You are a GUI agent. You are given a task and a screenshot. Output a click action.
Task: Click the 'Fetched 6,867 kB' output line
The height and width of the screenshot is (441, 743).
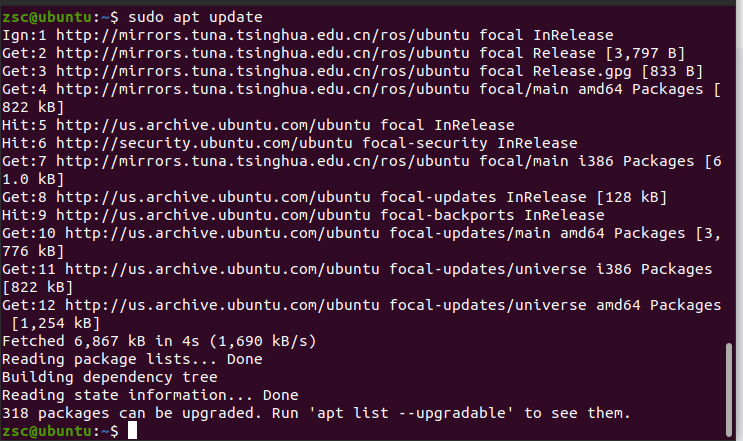pos(160,341)
